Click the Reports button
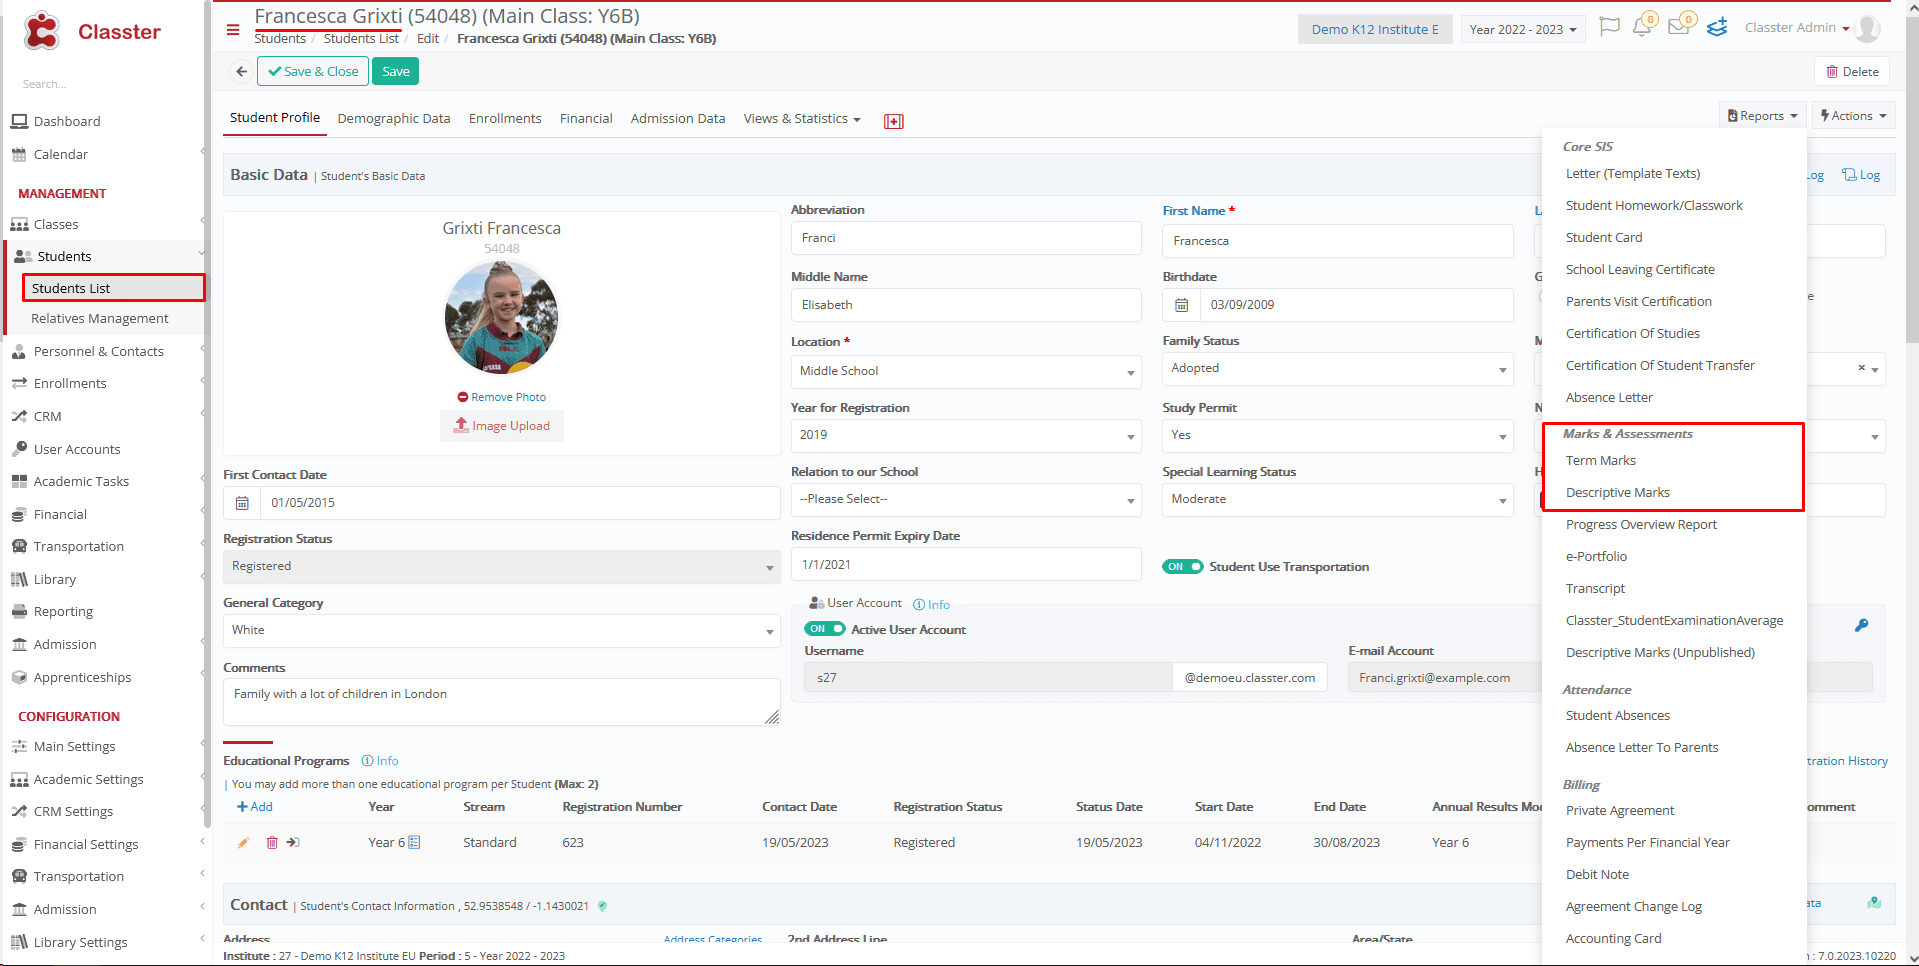Viewport: 1919px width, 966px height. tap(1763, 116)
